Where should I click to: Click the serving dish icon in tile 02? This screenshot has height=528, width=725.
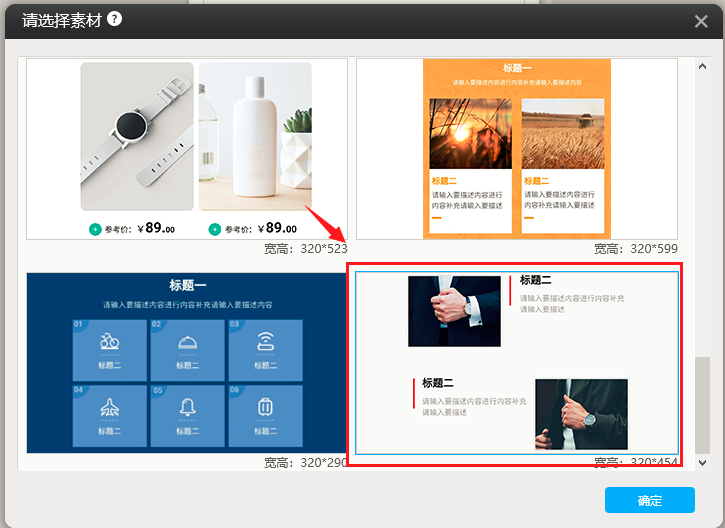point(187,342)
